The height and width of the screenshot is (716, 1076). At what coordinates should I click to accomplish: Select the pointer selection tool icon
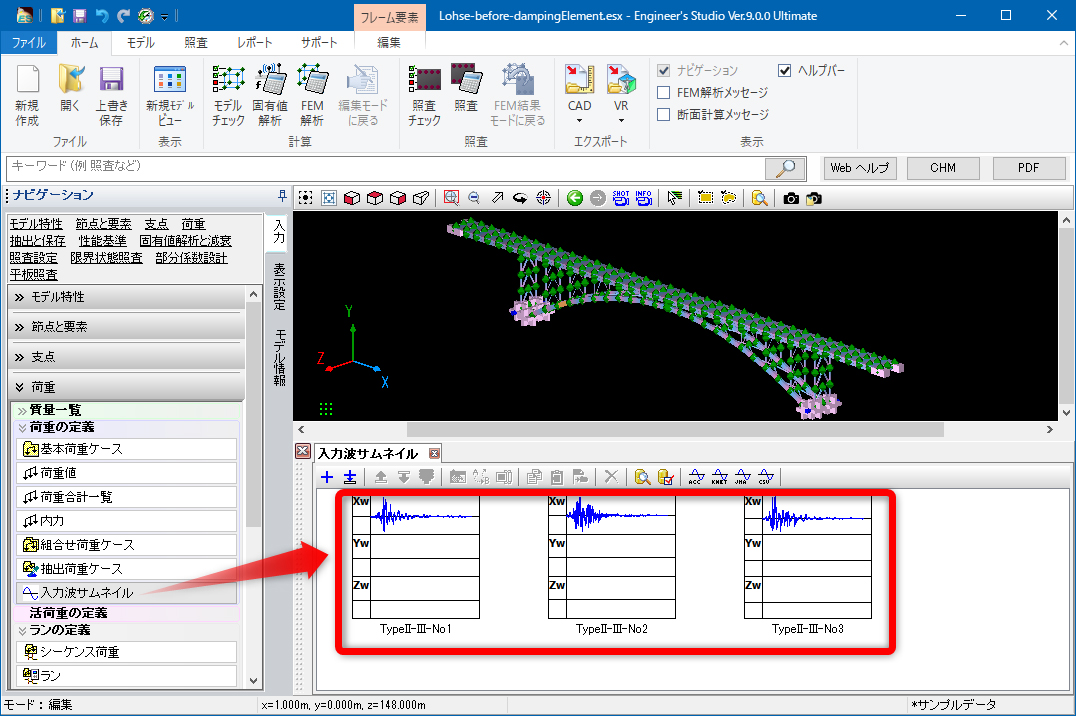coord(675,198)
